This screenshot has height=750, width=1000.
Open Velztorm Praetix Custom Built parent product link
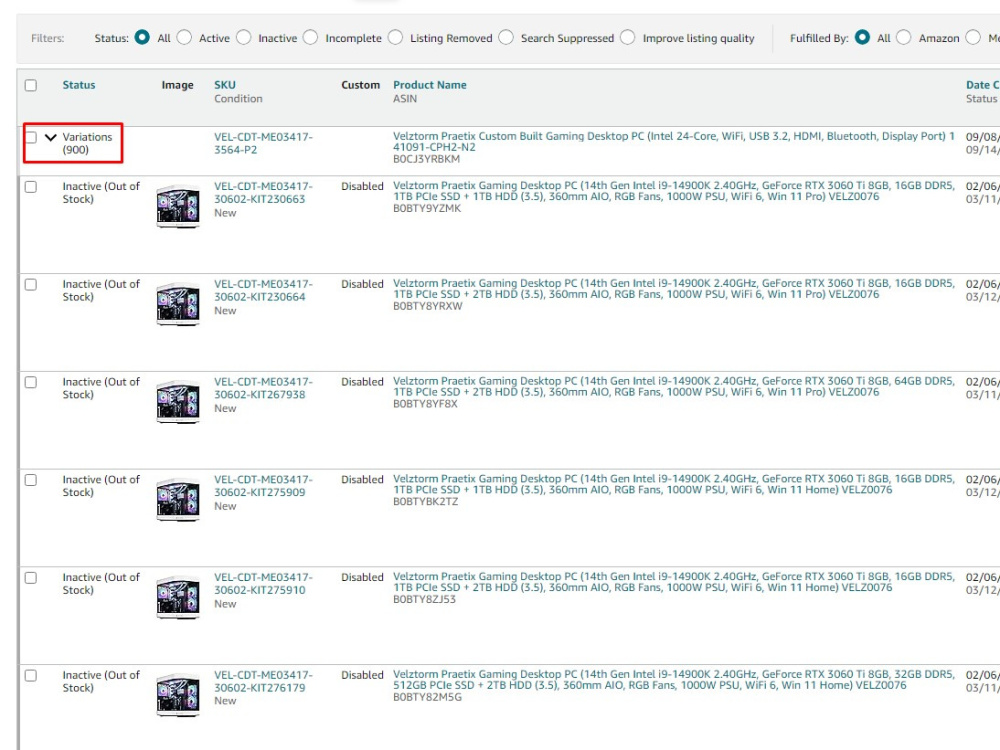pyautogui.click(x=673, y=142)
